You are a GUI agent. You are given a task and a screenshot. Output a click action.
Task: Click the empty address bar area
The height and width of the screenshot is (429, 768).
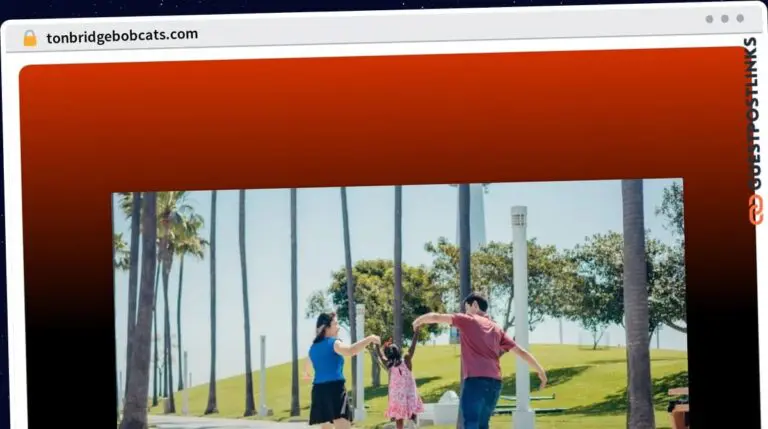coord(450,36)
